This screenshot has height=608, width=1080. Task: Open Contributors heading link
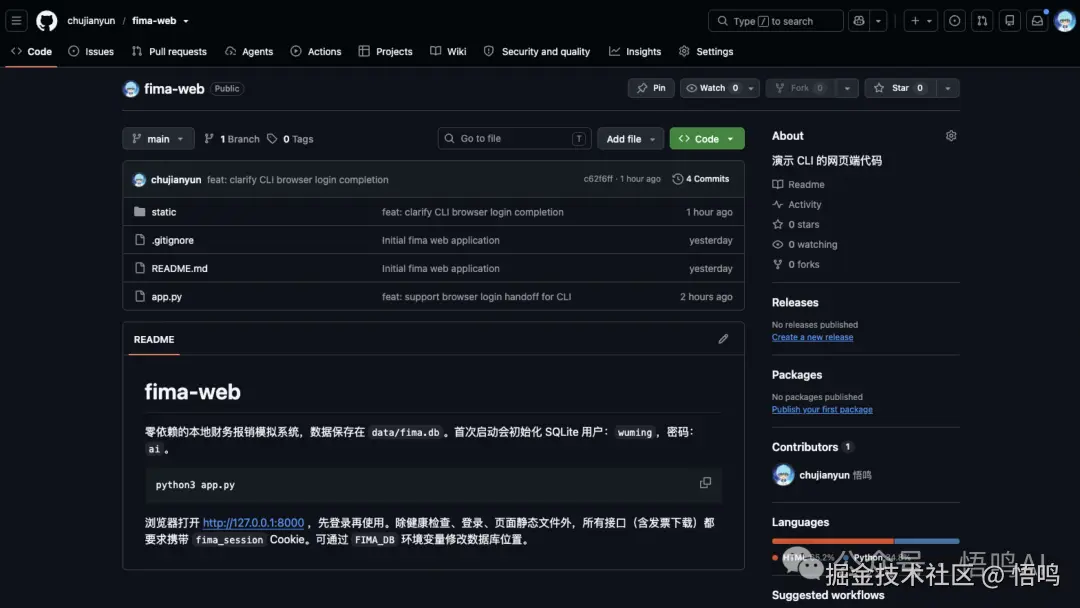[x=811, y=447]
